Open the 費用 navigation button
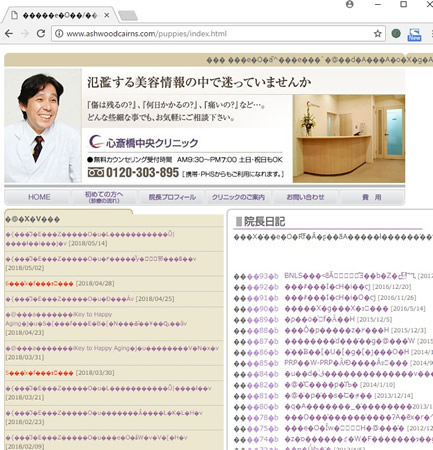 pos(372,197)
